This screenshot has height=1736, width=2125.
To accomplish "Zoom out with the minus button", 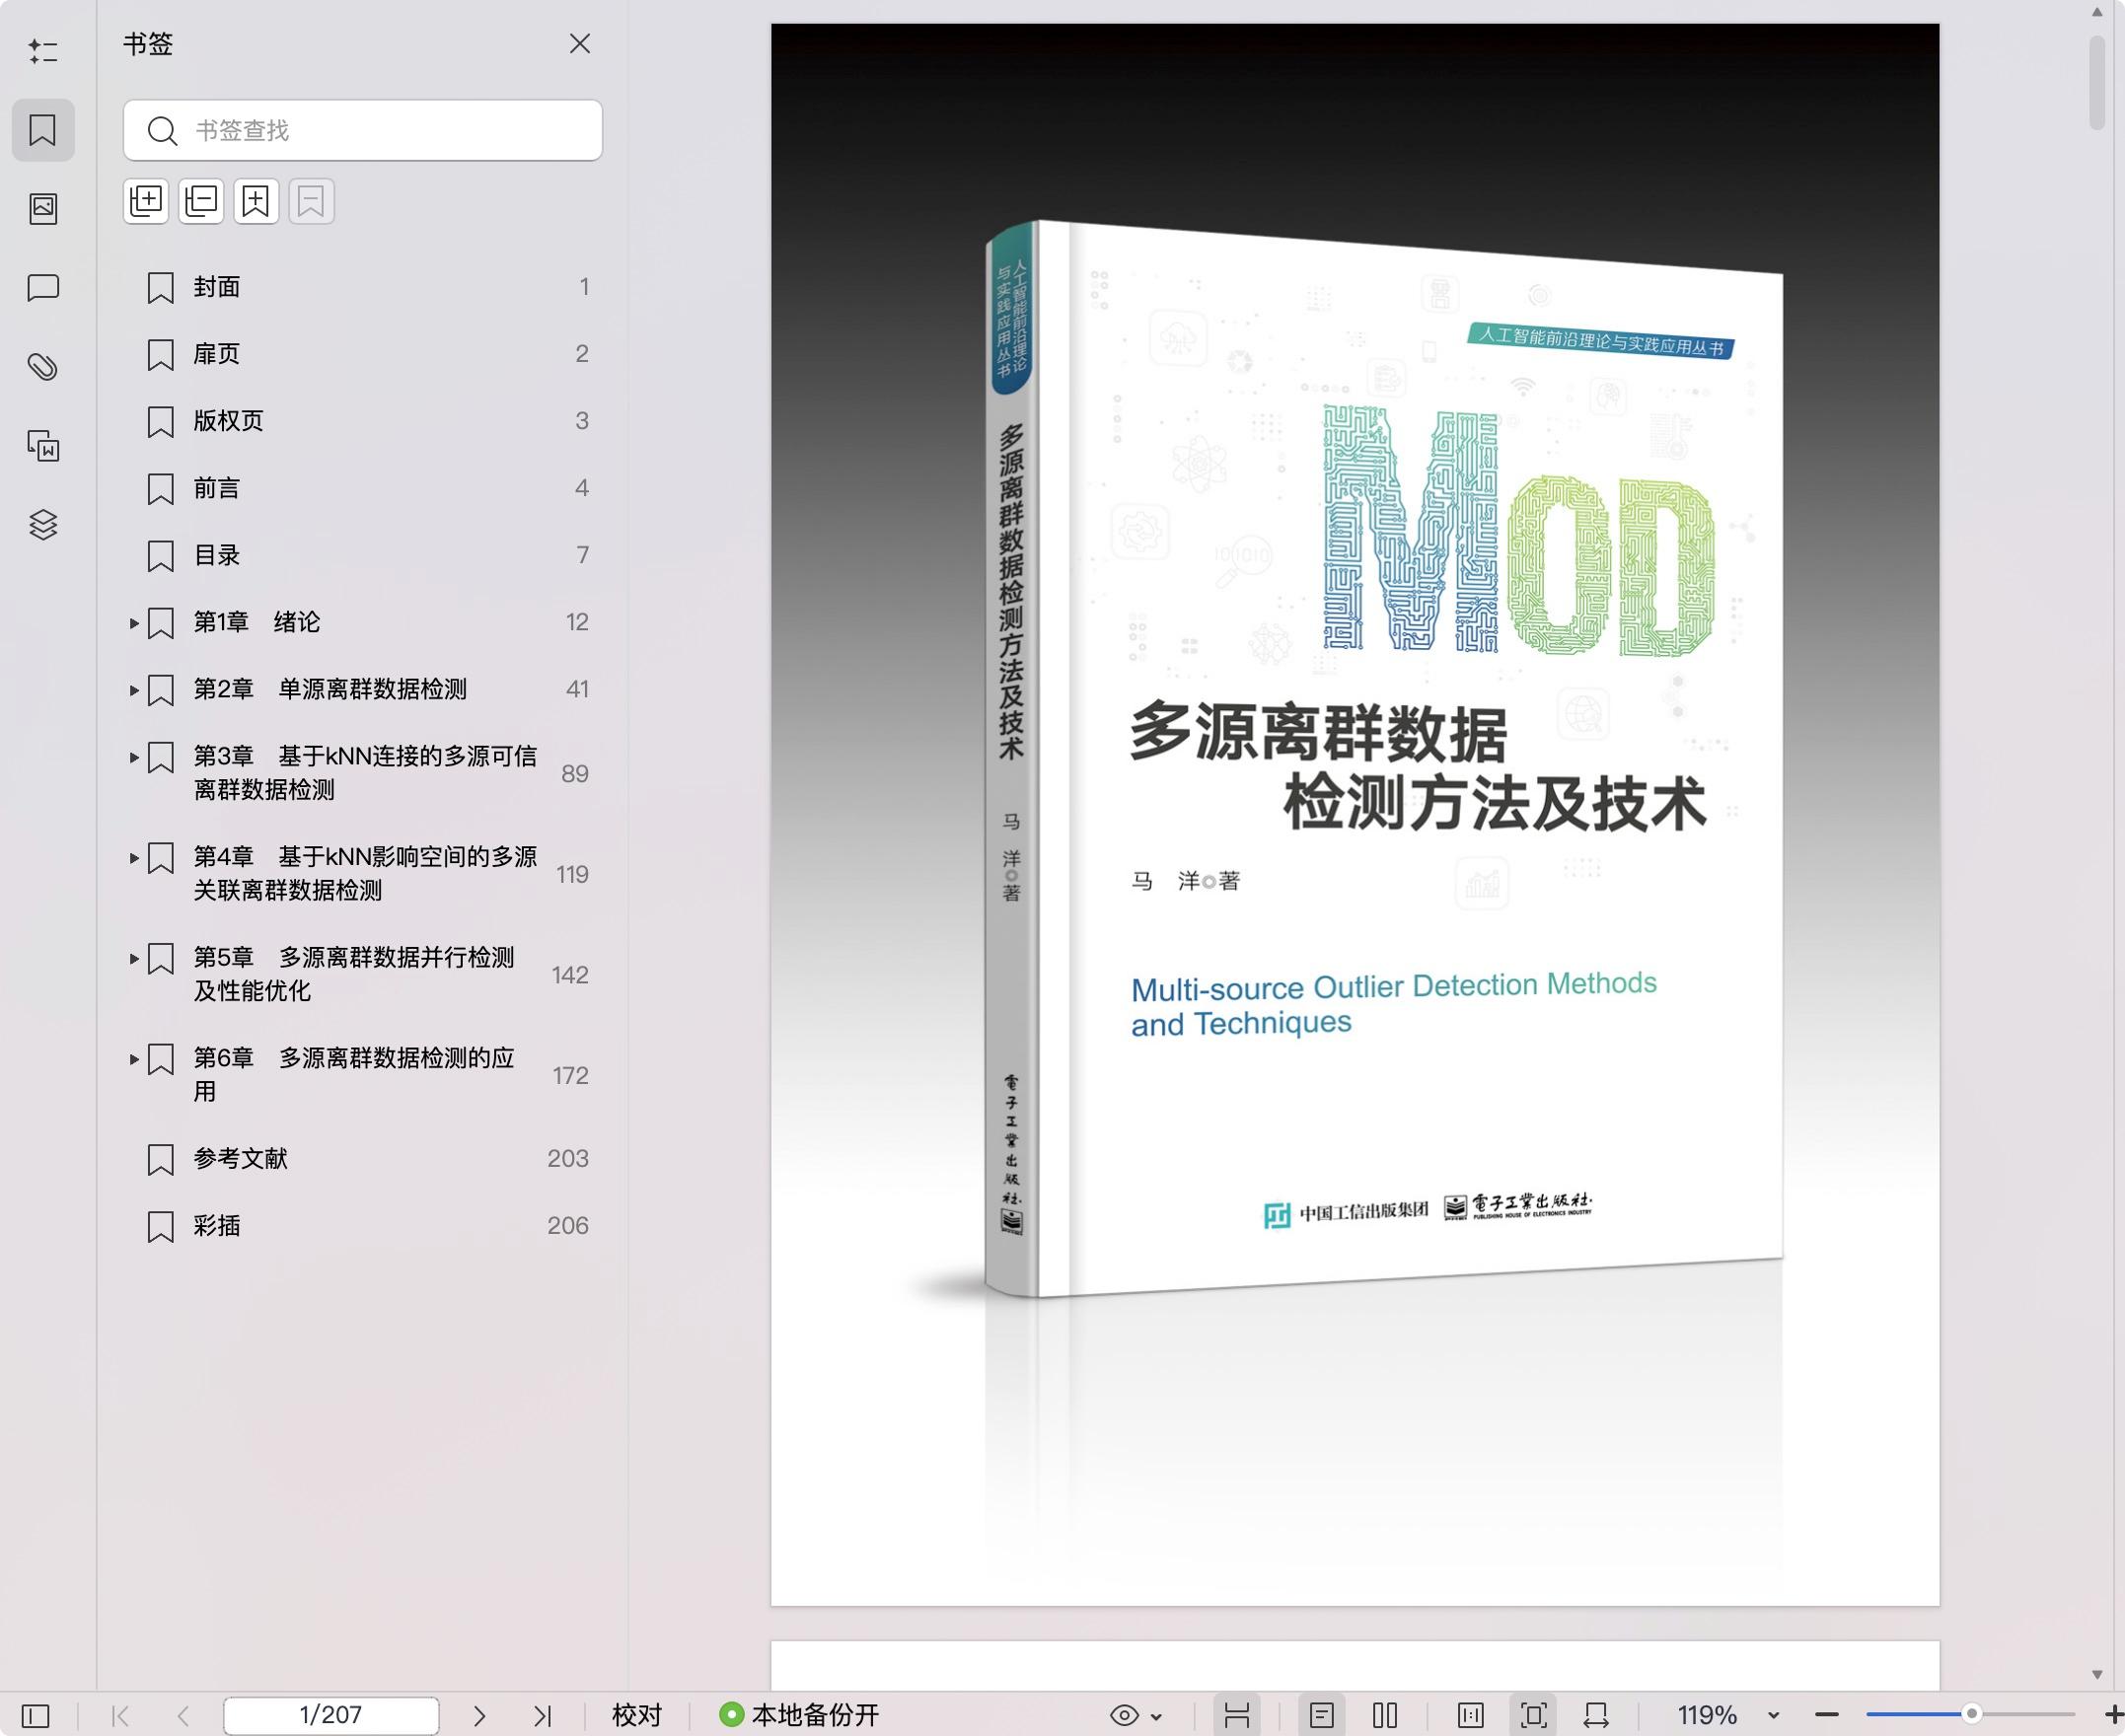I will (1827, 1715).
